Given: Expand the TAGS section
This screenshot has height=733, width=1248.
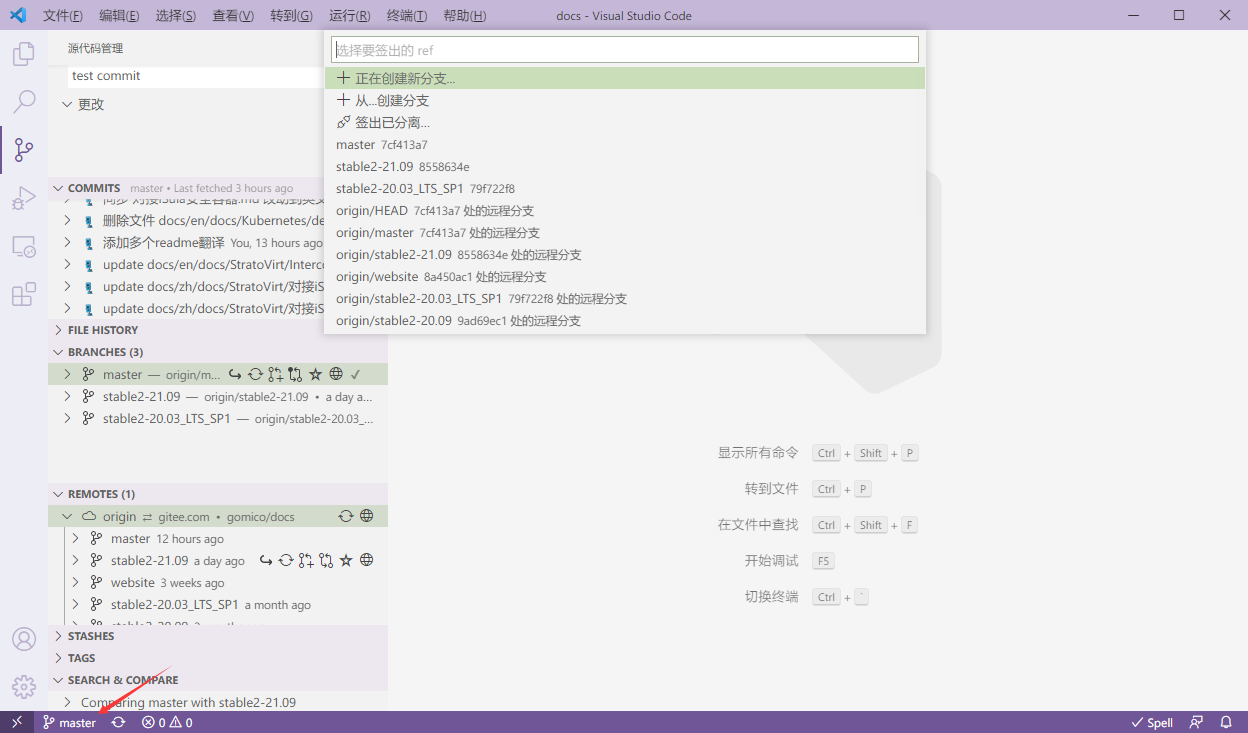Looking at the screenshot, I should coord(58,658).
